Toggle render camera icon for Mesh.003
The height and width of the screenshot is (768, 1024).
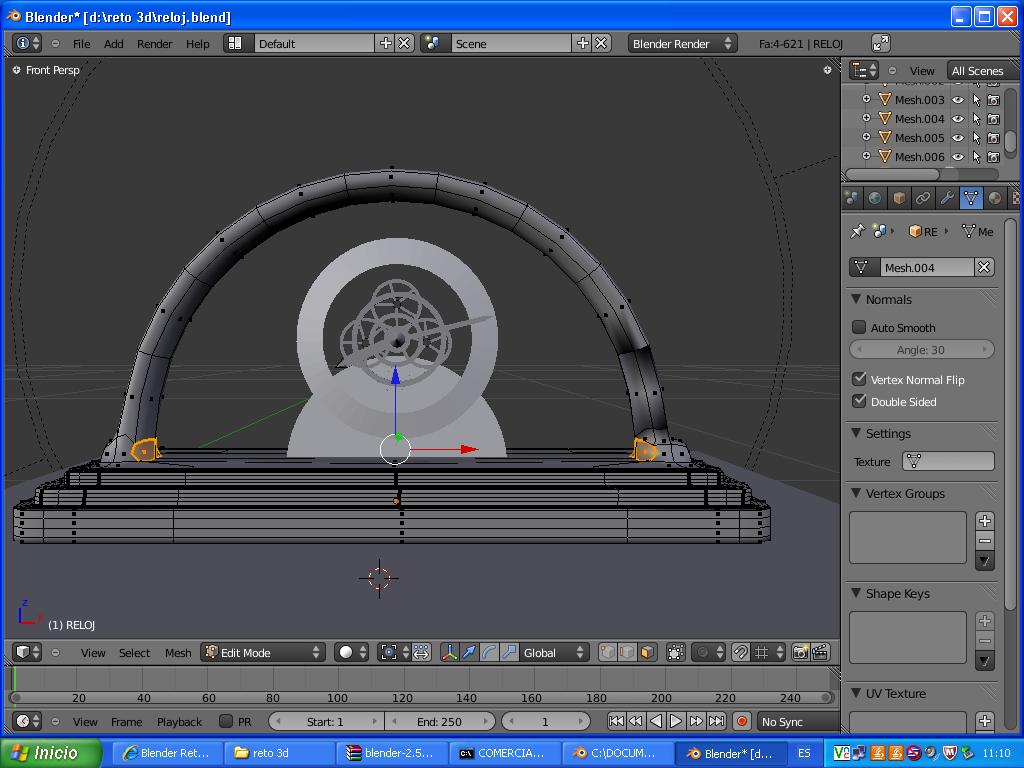coord(993,100)
